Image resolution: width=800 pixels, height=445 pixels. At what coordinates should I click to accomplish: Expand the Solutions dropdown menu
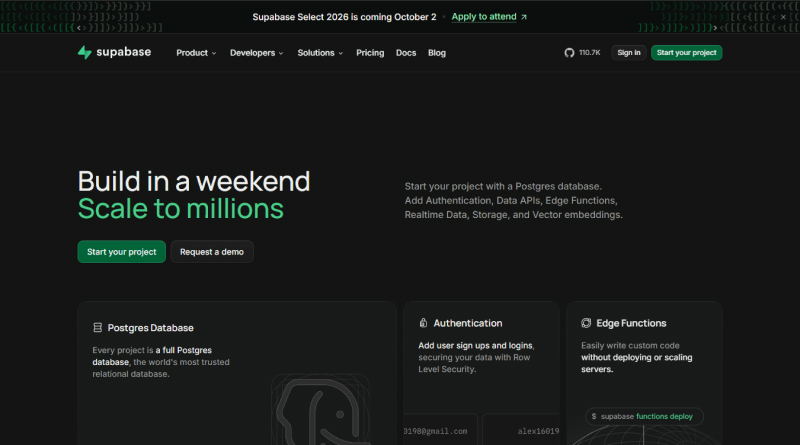(x=320, y=53)
